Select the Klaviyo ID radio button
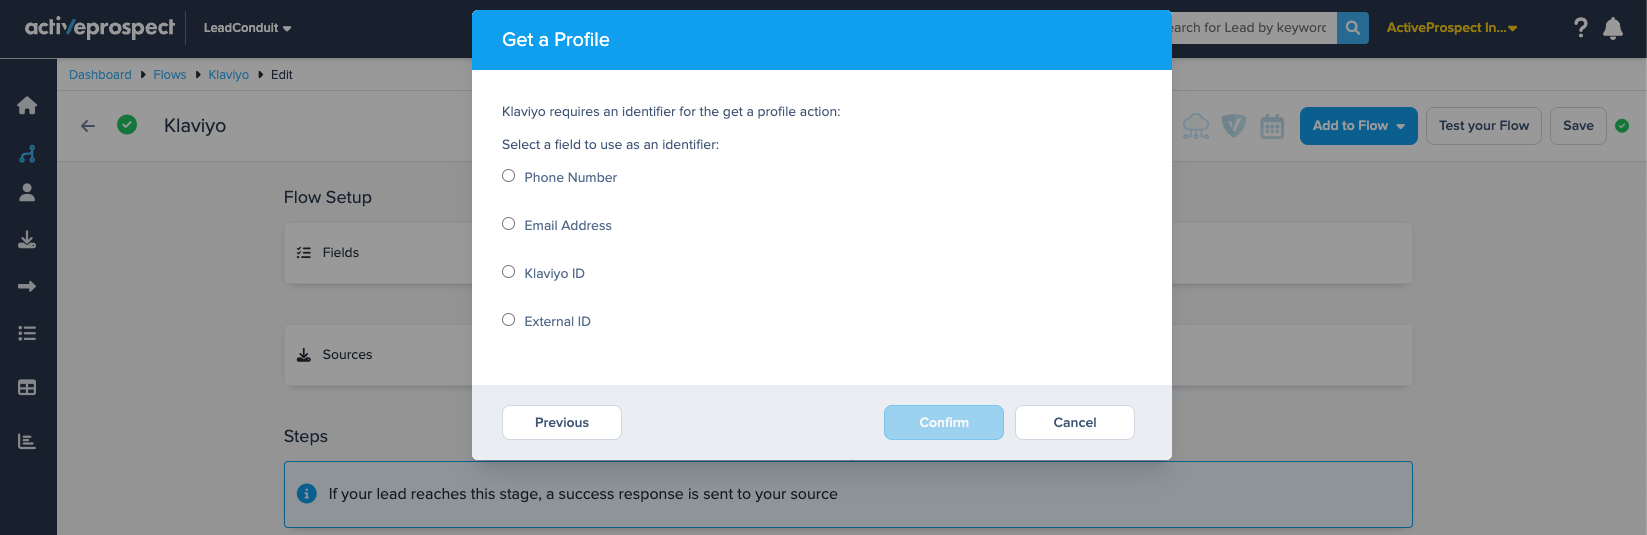This screenshot has height=535, width=1647. click(x=509, y=272)
